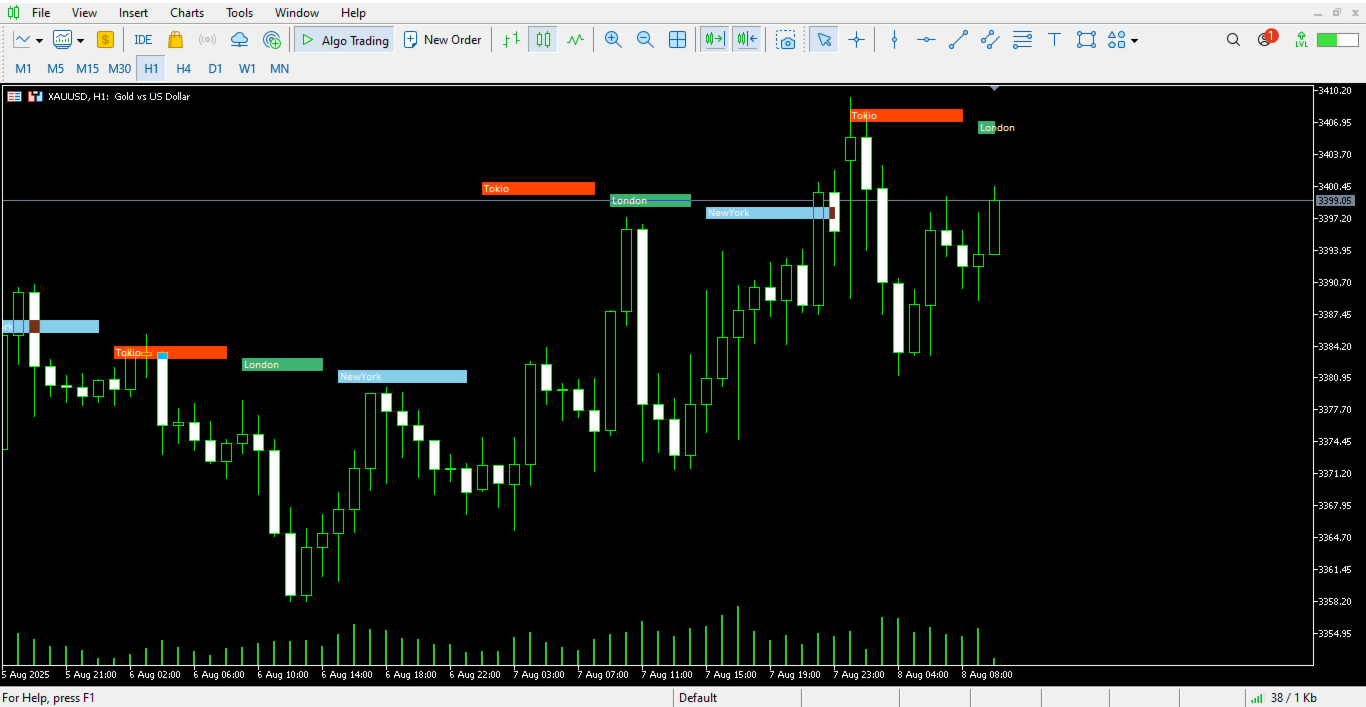Draw a vertical line object

pos(894,40)
